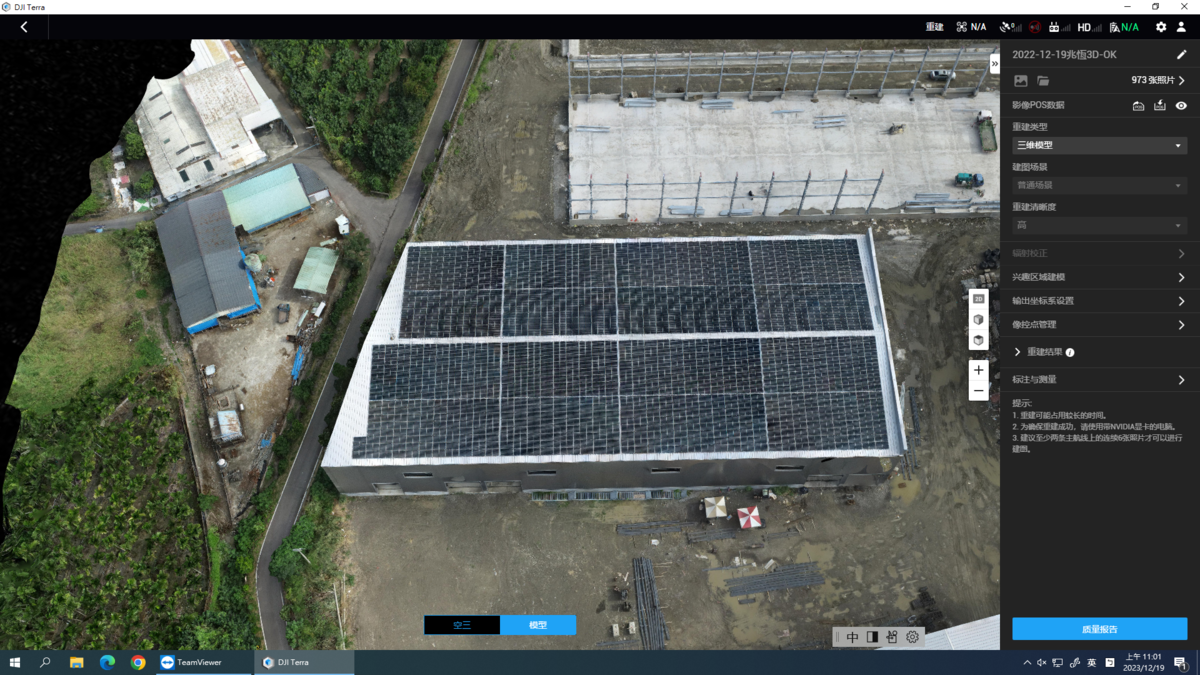This screenshot has height=675, width=1200.
Task: Expand 输出坐标系设置 options
Action: [x=1099, y=301]
